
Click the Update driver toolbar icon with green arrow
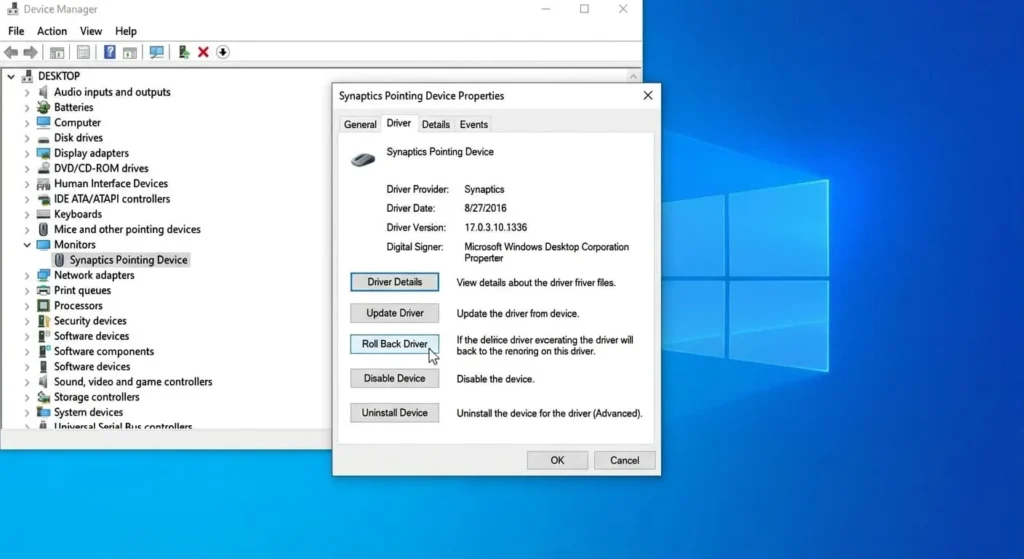click(x=184, y=52)
